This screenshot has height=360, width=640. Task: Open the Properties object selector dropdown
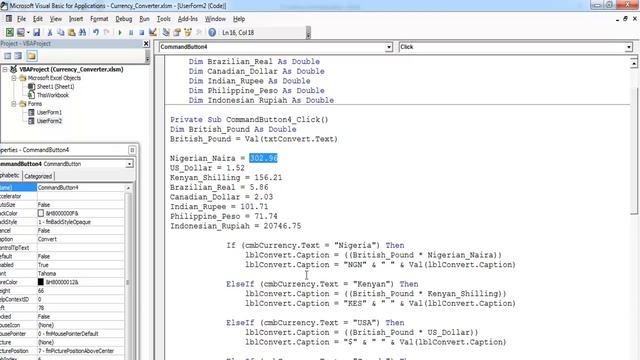tap(129, 164)
